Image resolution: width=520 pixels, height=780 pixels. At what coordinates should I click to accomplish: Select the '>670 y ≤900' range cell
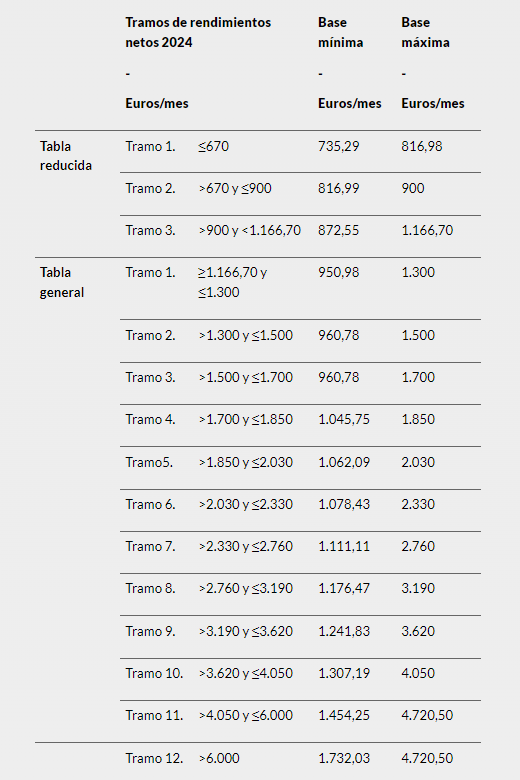pos(235,189)
